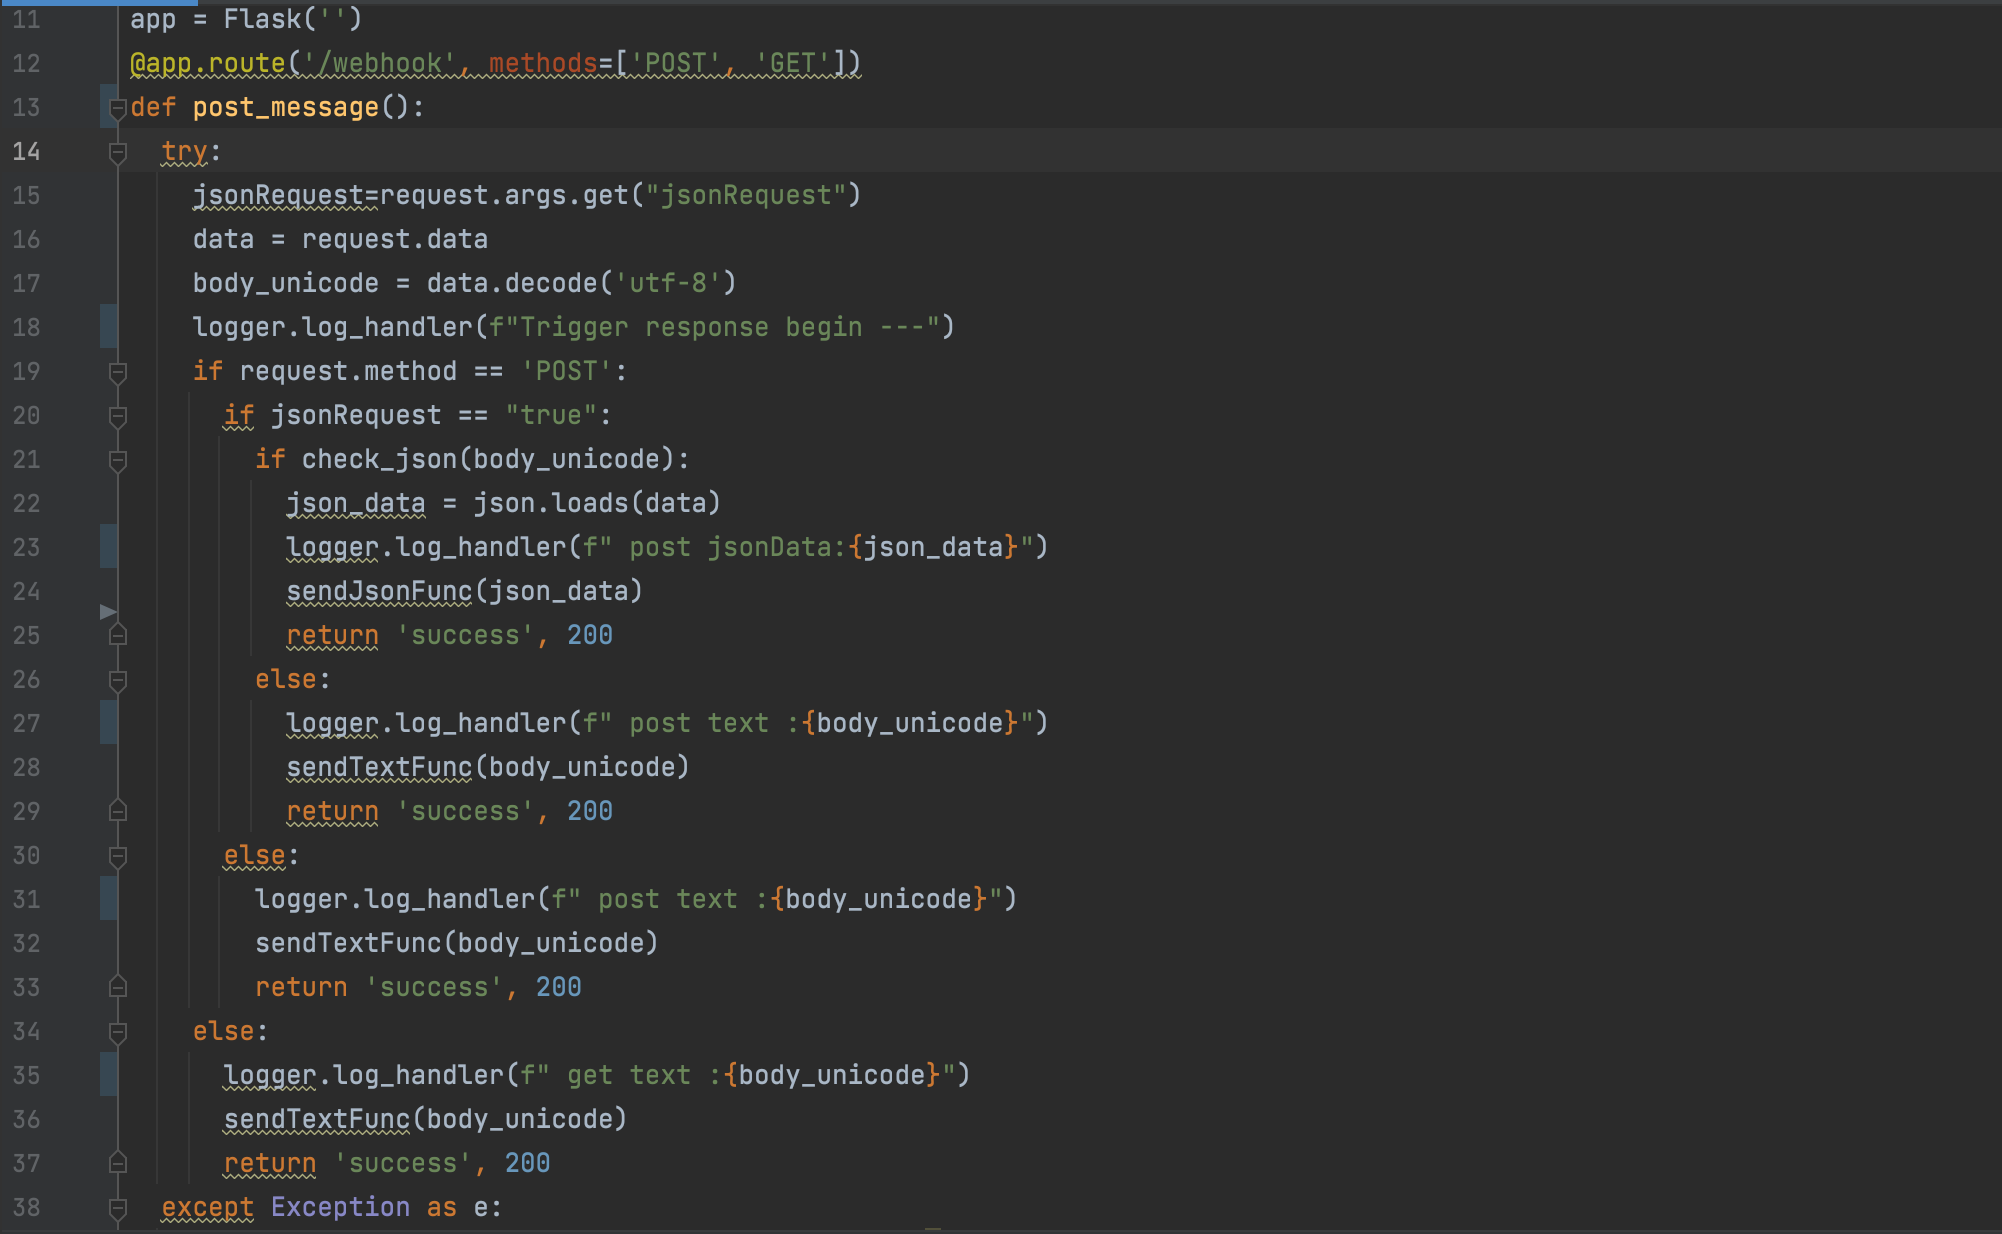
Task: Click 'sendTextFunc' call on line 28
Action: tap(379, 767)
